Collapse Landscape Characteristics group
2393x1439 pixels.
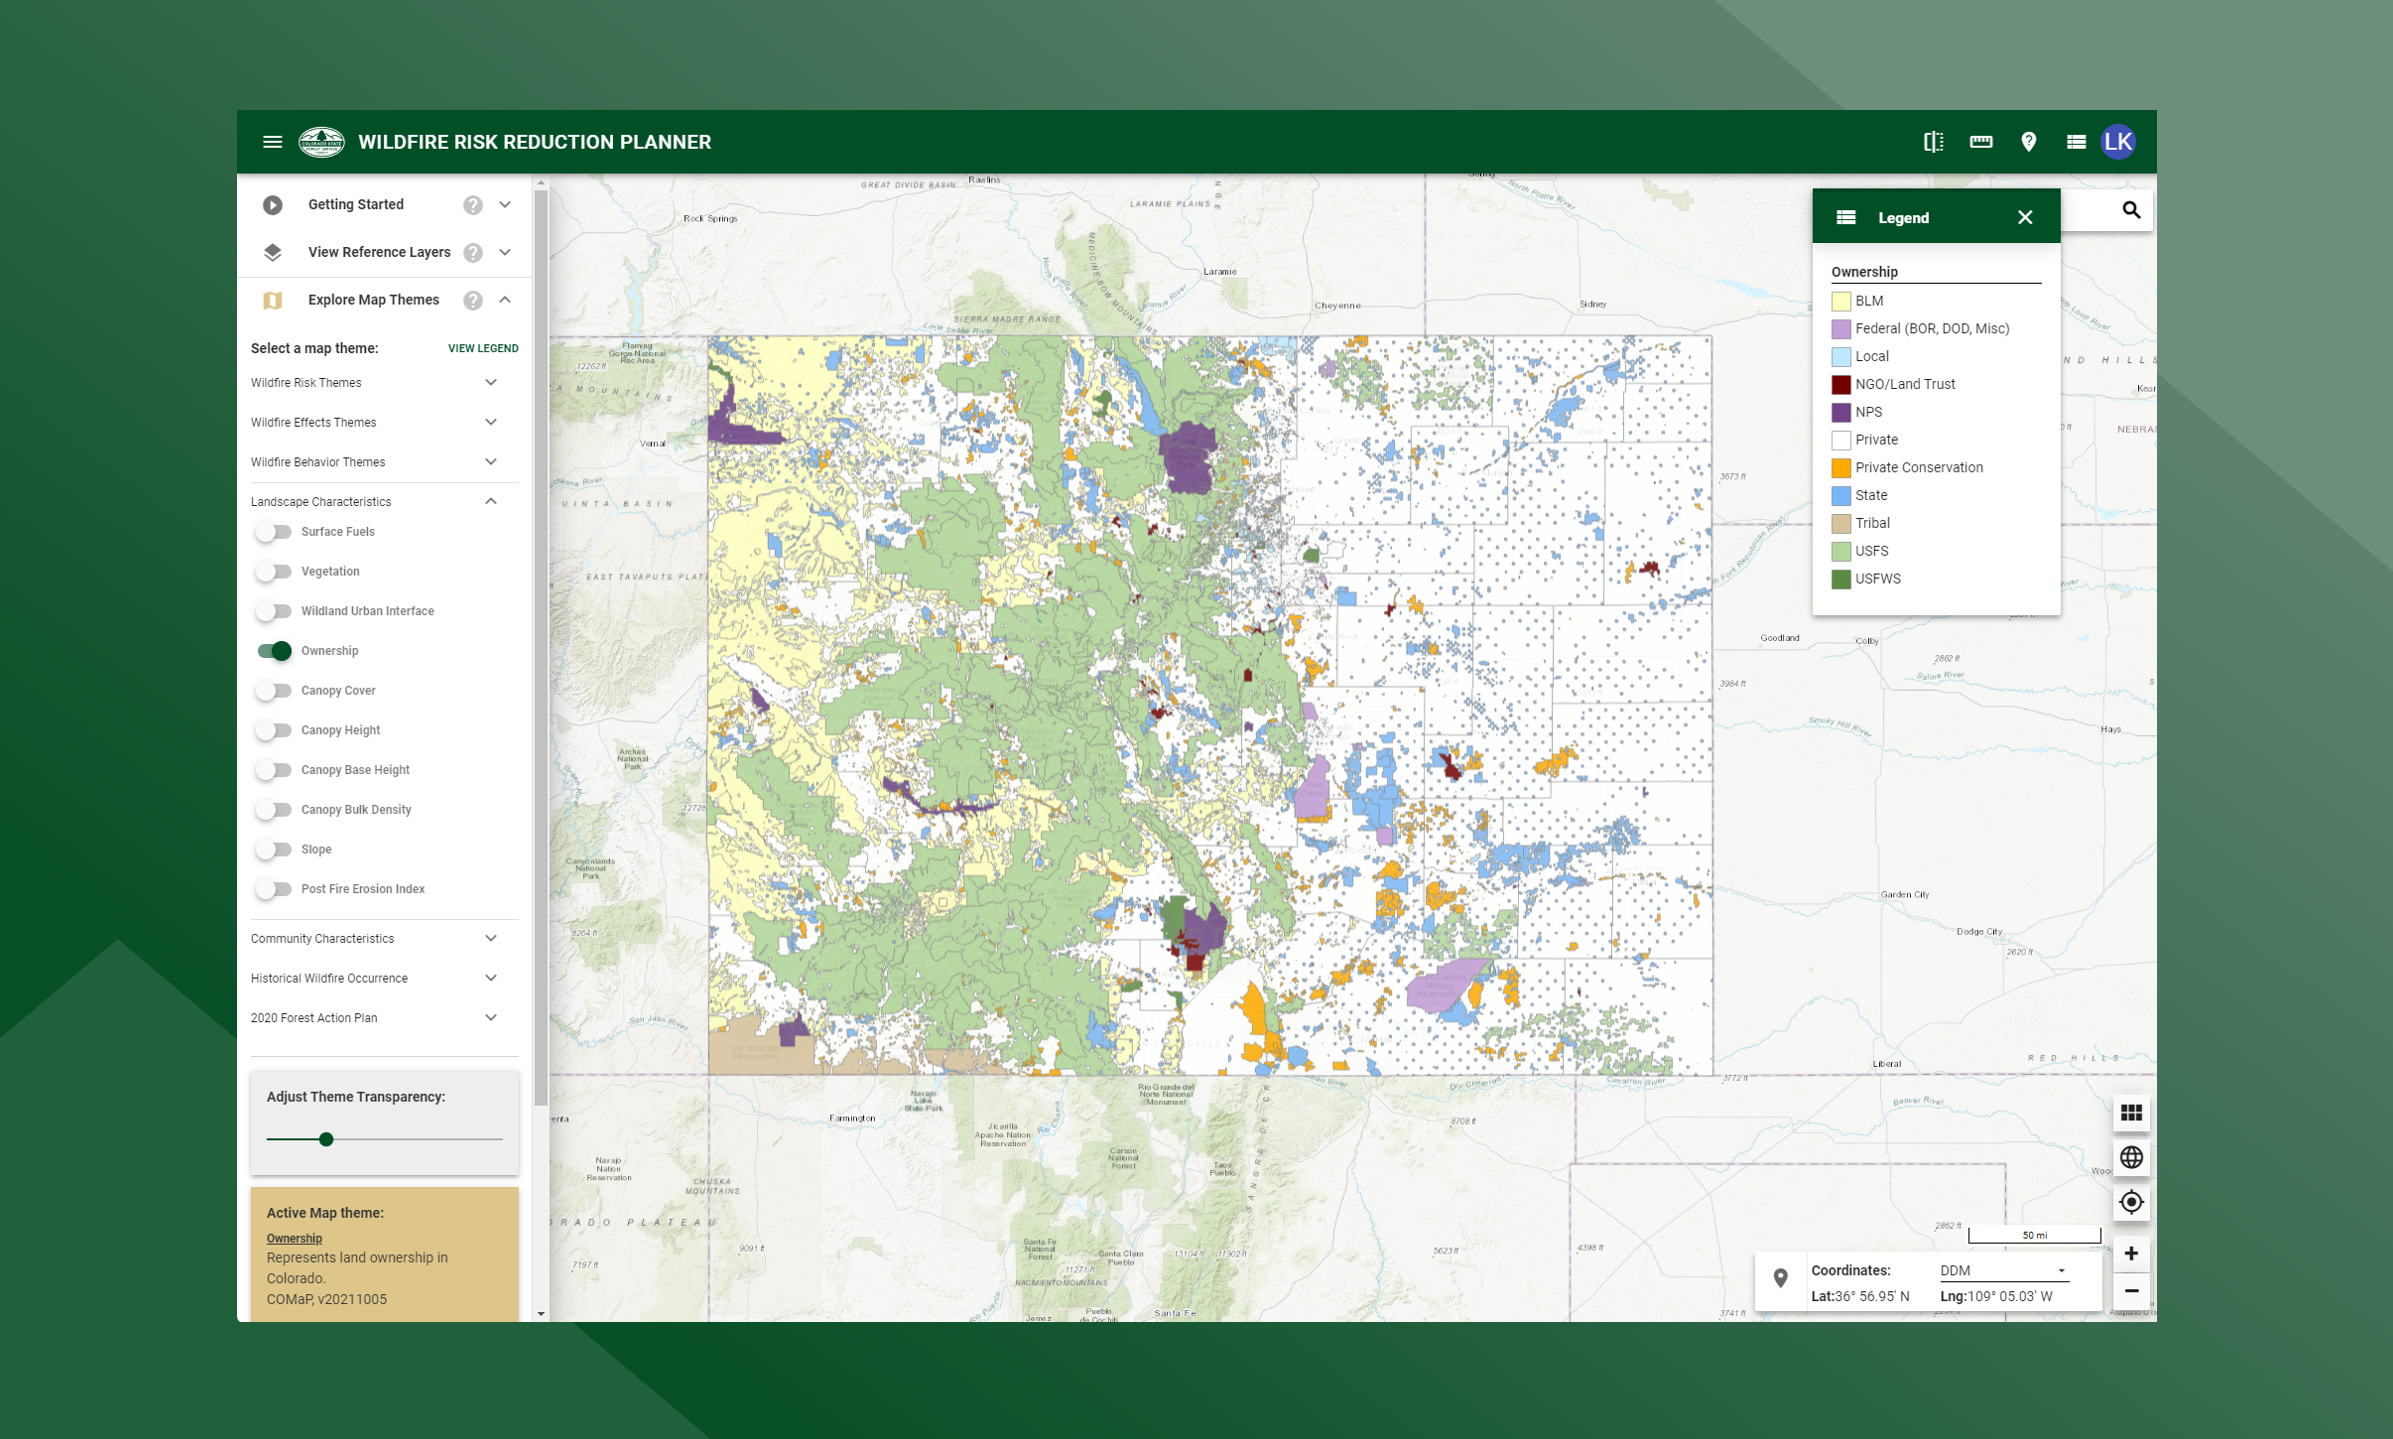pos(491,501)
